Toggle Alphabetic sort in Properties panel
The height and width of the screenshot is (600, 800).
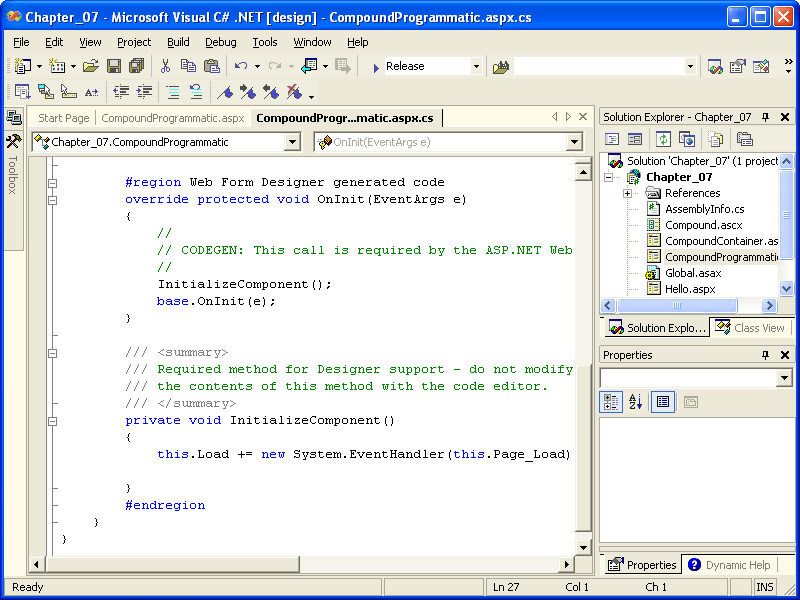tap(635, 402)
